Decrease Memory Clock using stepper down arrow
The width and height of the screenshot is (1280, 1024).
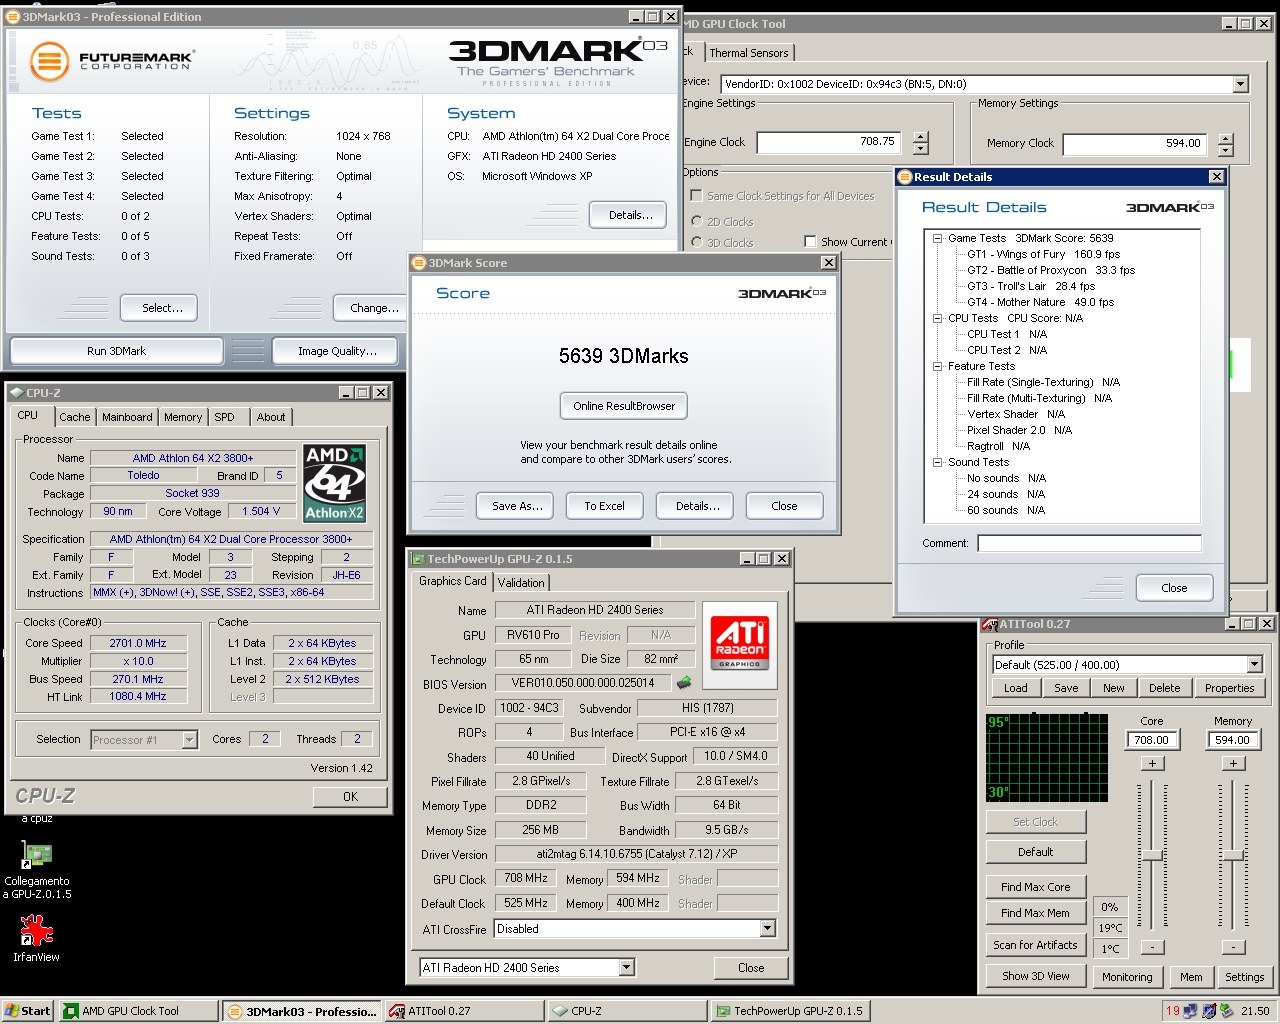[x=1226, y=149]
